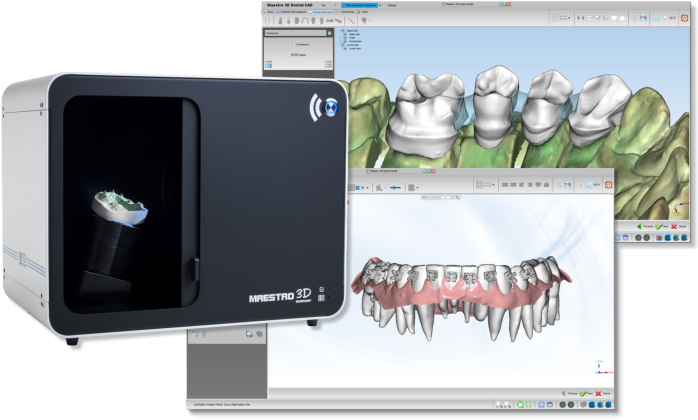Expand the Teeth tree node
Screen dimensions: 698x420
[341, 37]
